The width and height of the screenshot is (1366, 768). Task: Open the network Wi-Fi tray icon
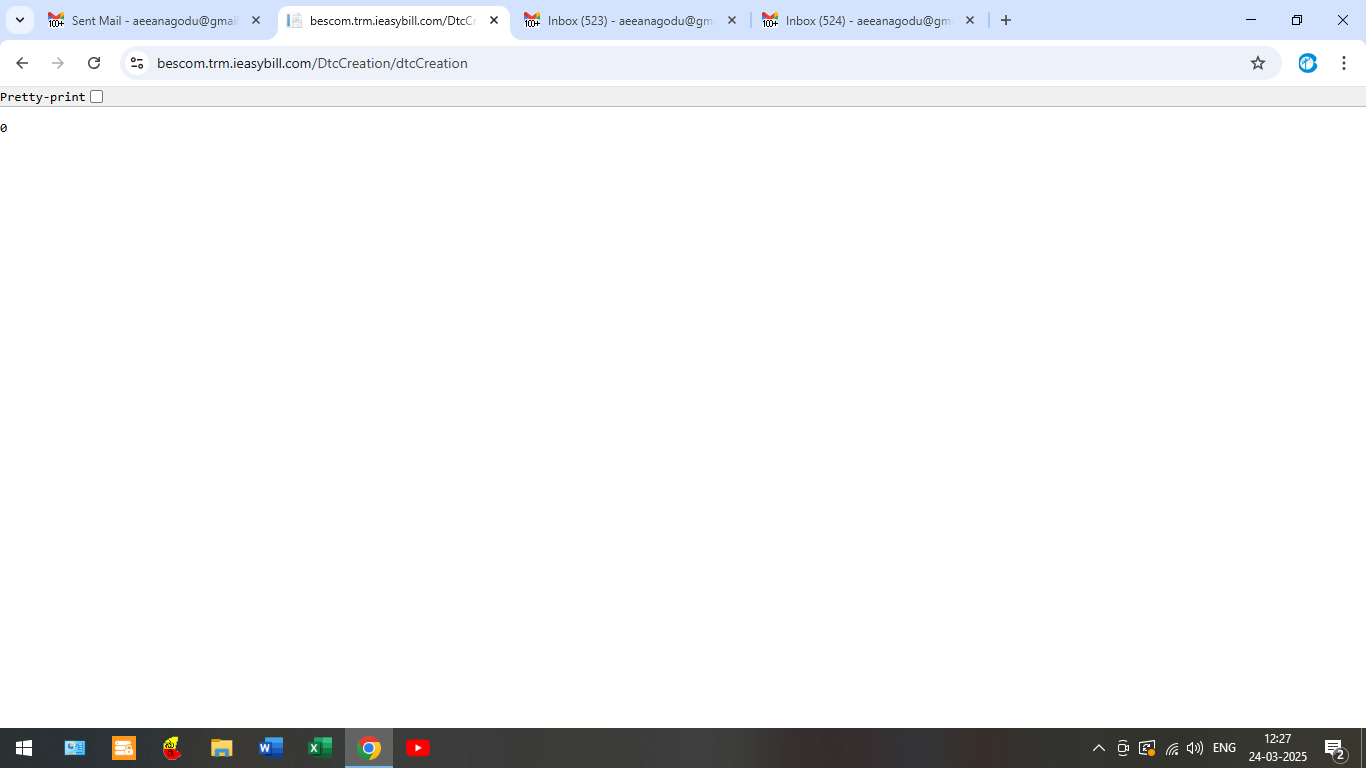(1172, 748)
